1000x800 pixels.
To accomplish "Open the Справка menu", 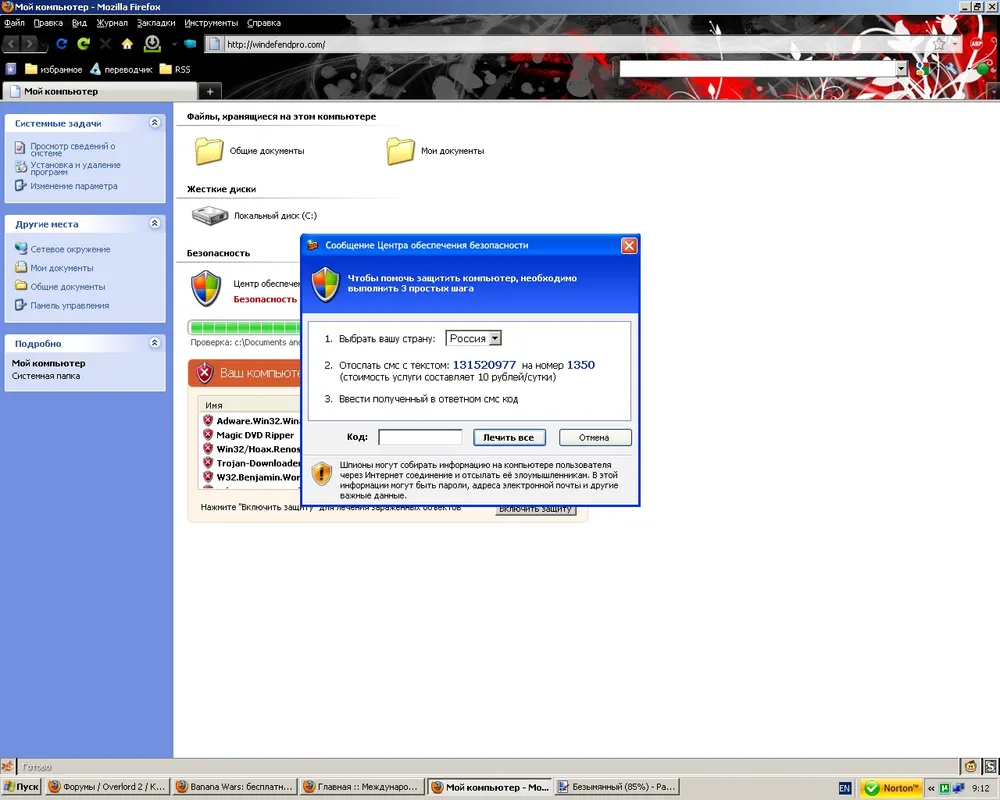I will tap(263, 22).
